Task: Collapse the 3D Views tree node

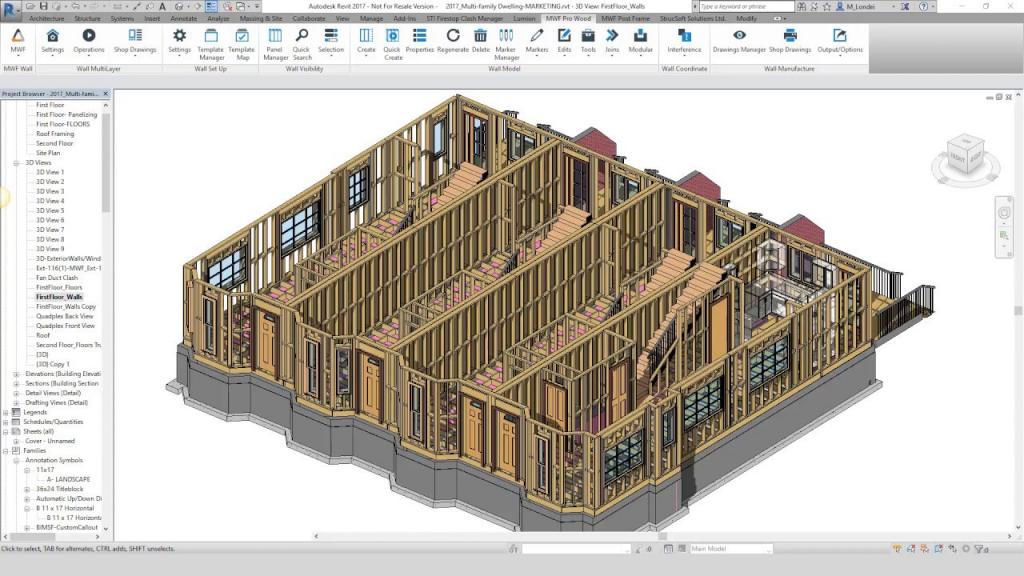Action: pyautogui.click(x=16, y=162)
